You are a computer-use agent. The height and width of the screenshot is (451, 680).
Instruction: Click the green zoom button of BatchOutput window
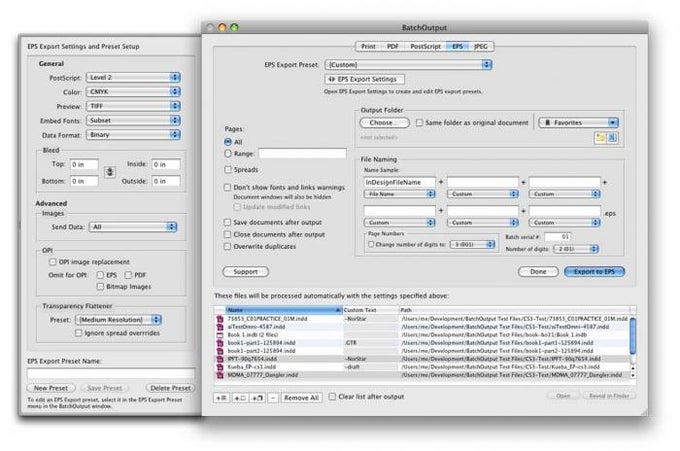click(234, 27)
